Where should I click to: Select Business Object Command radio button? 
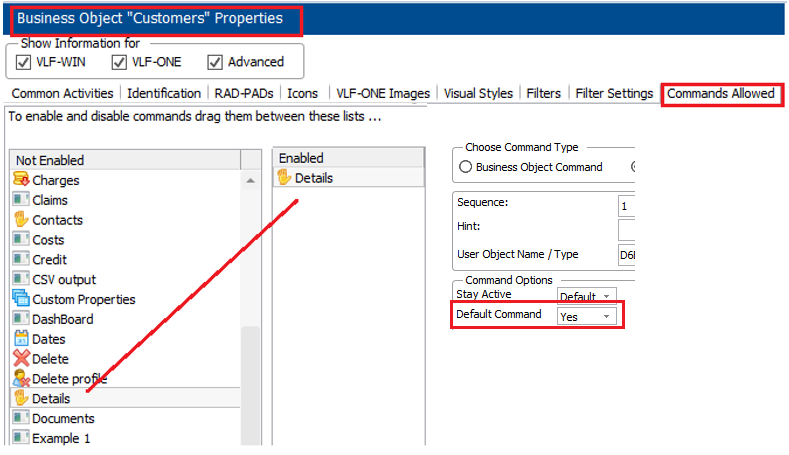click(x=465, y=167)
